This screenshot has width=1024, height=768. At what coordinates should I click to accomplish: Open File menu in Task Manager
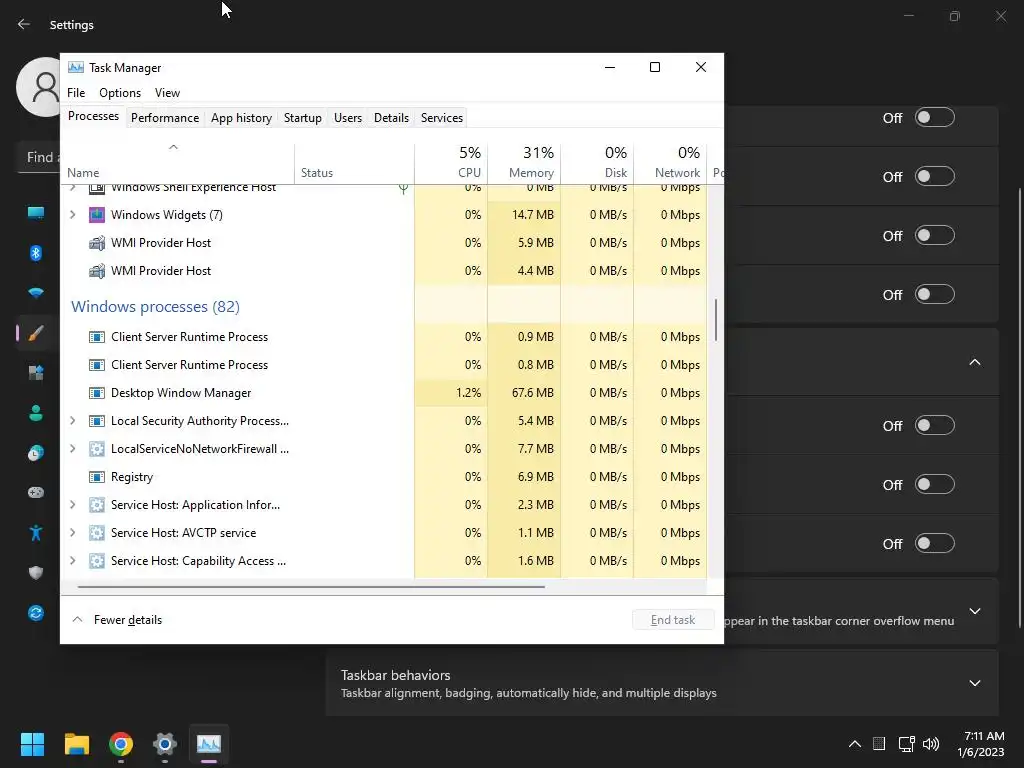coord(76,93)
